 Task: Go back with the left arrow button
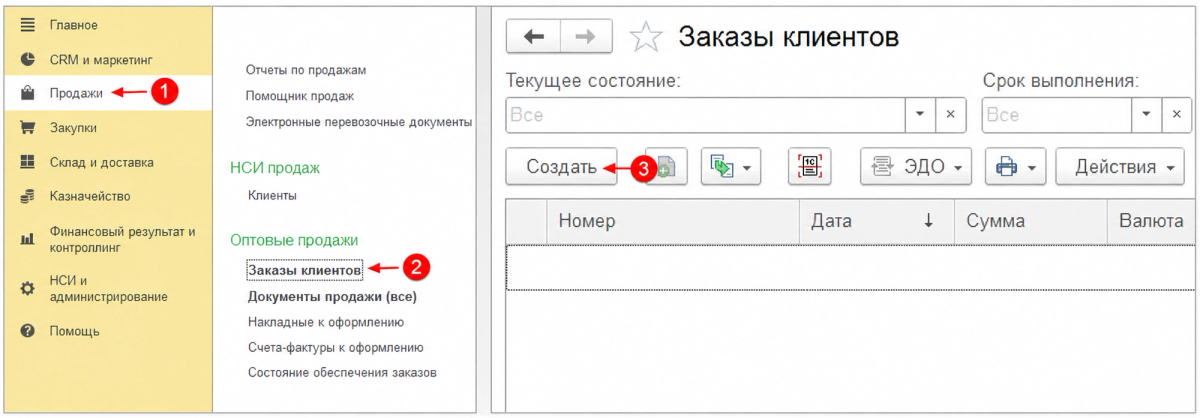(534, 37)
